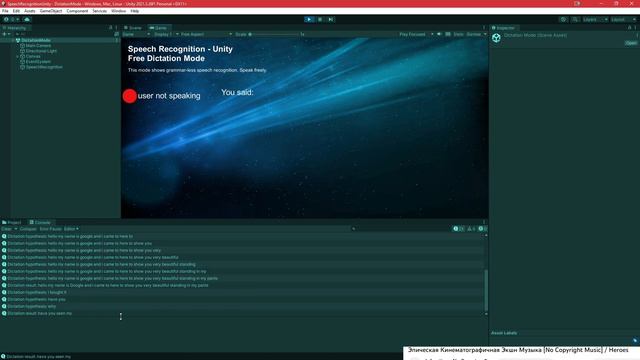
Task: Open the Assets menu
Action: pyautogui.click(x=30, y=11)
